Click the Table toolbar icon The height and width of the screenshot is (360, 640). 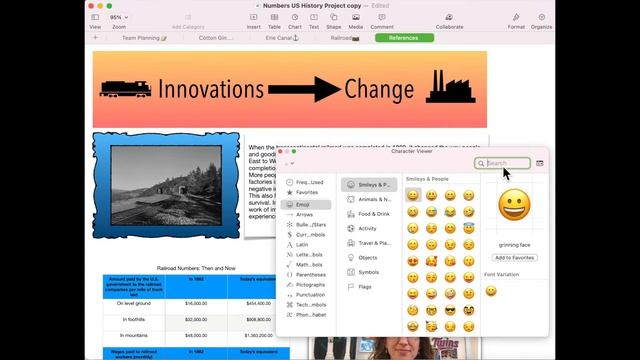tap(274, 21)
